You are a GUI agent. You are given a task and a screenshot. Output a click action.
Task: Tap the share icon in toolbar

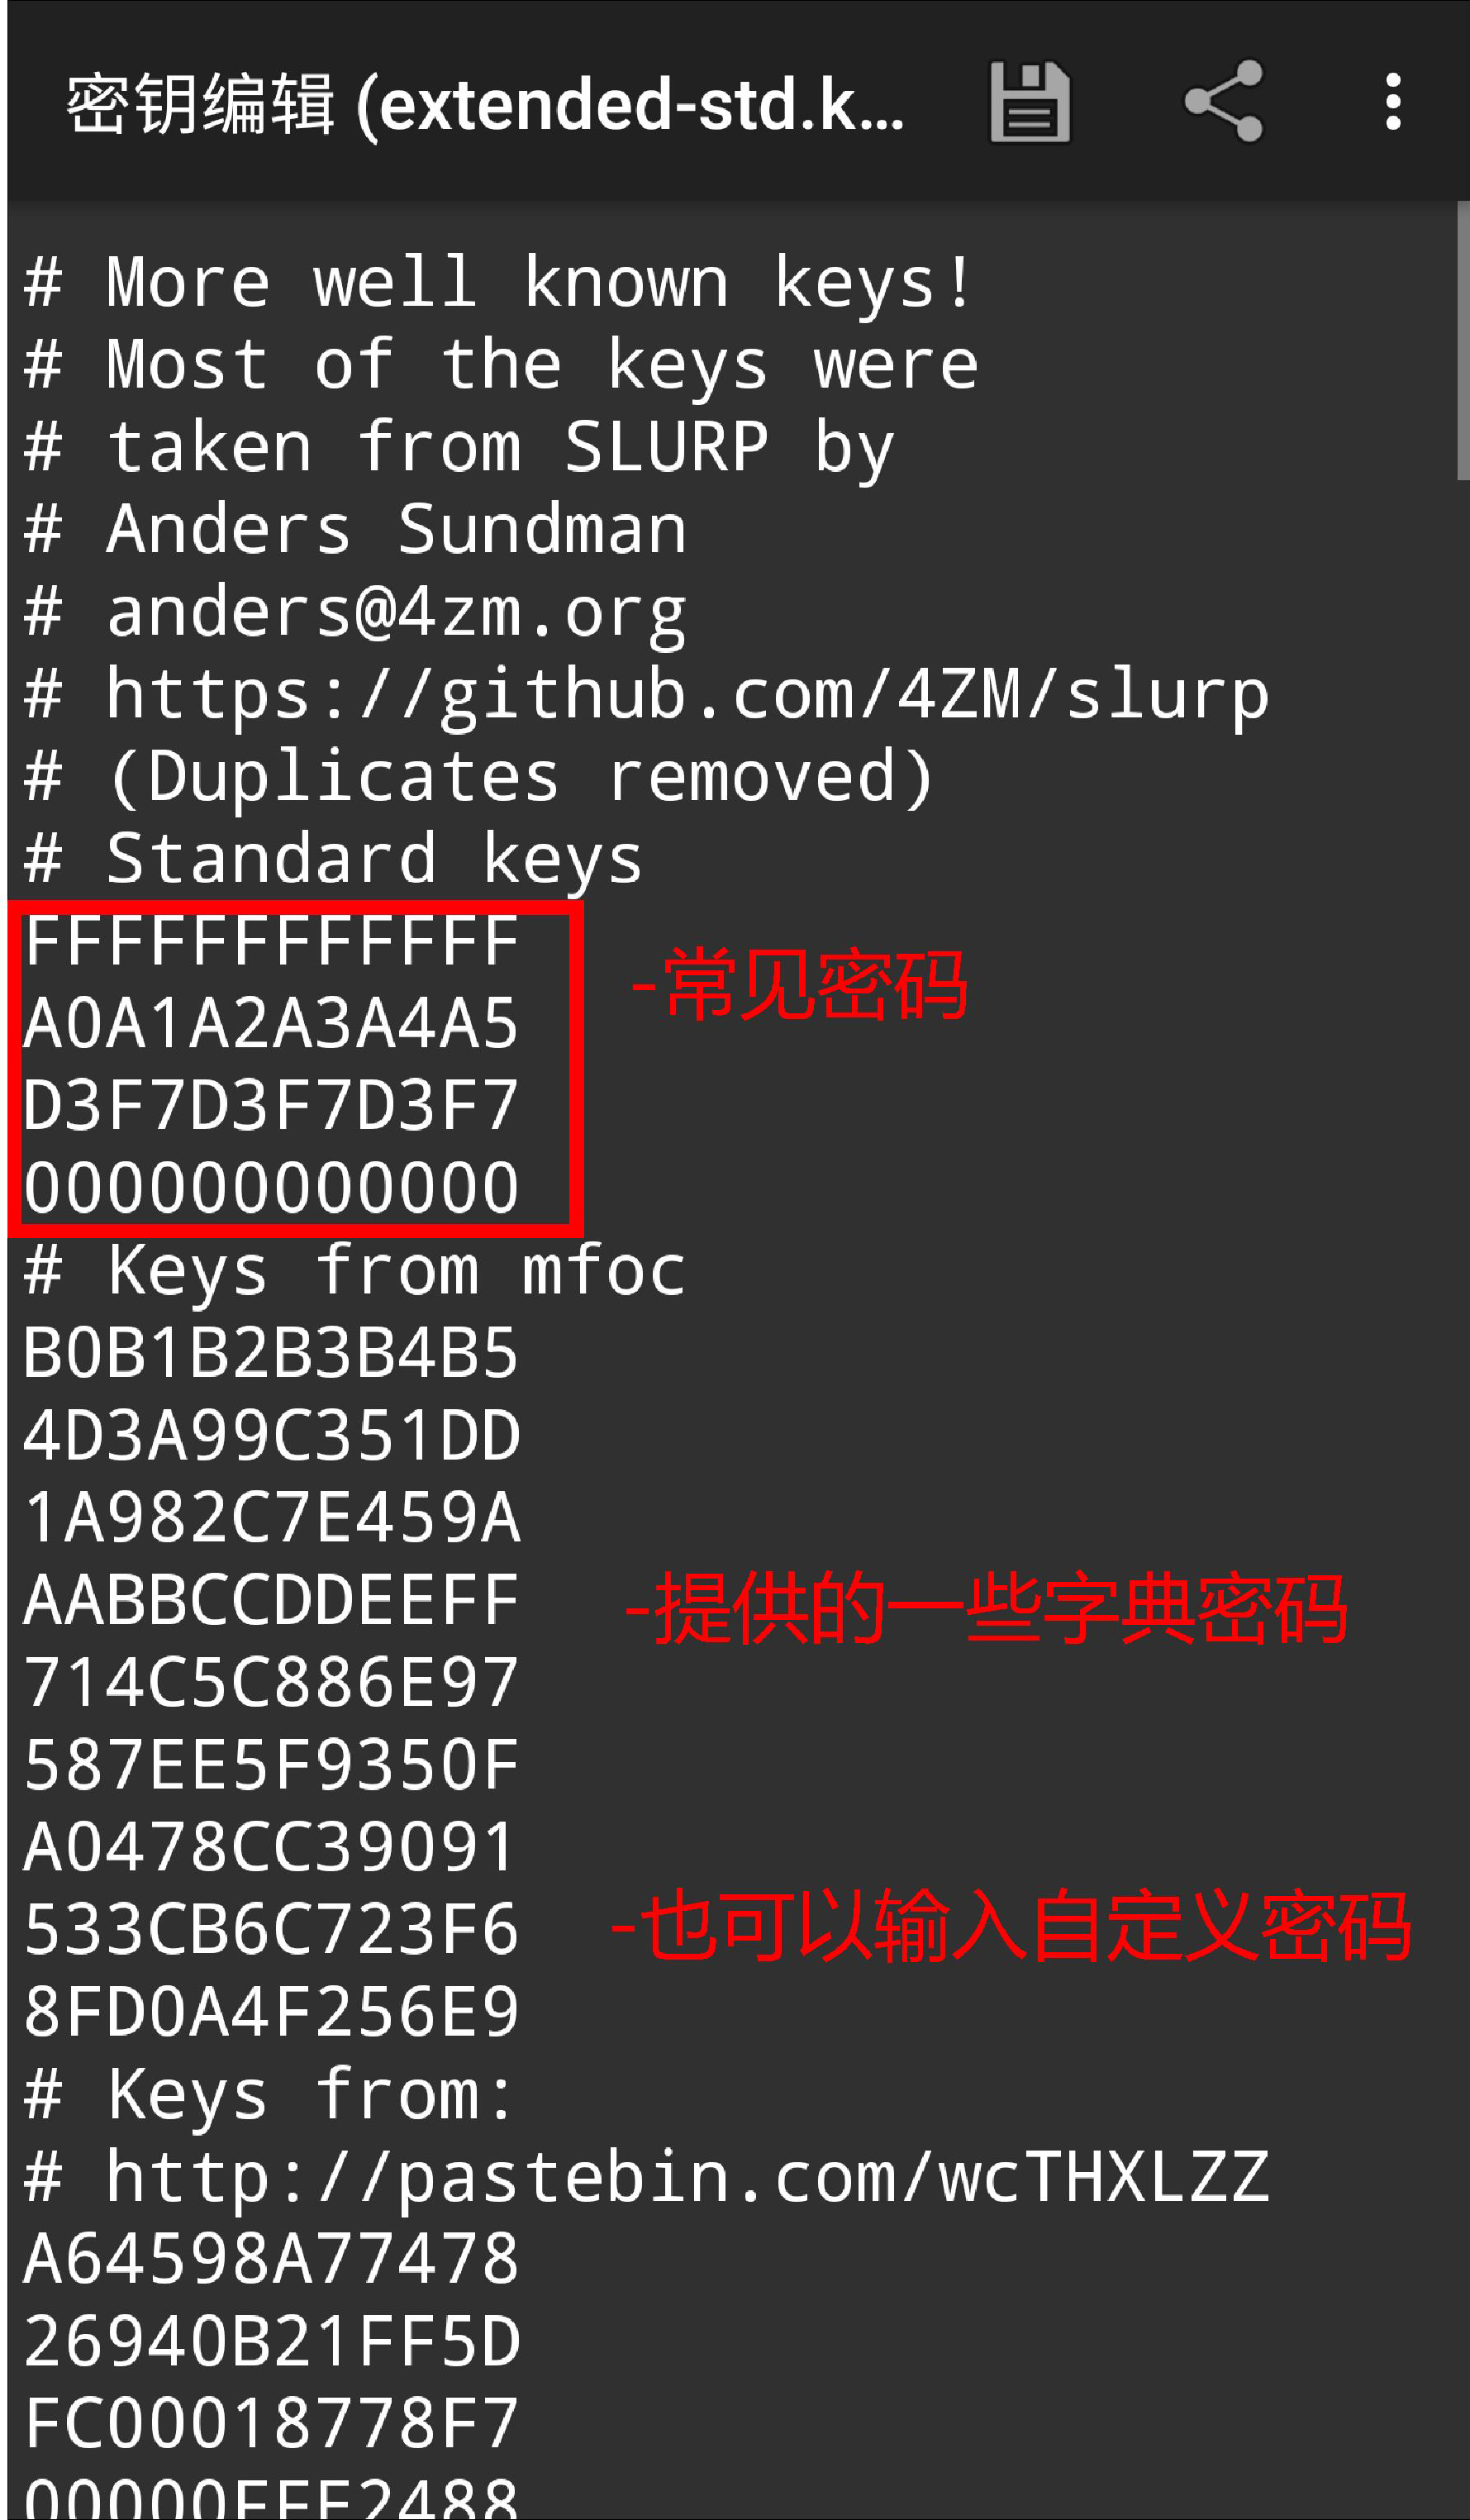click(1224, 101)
